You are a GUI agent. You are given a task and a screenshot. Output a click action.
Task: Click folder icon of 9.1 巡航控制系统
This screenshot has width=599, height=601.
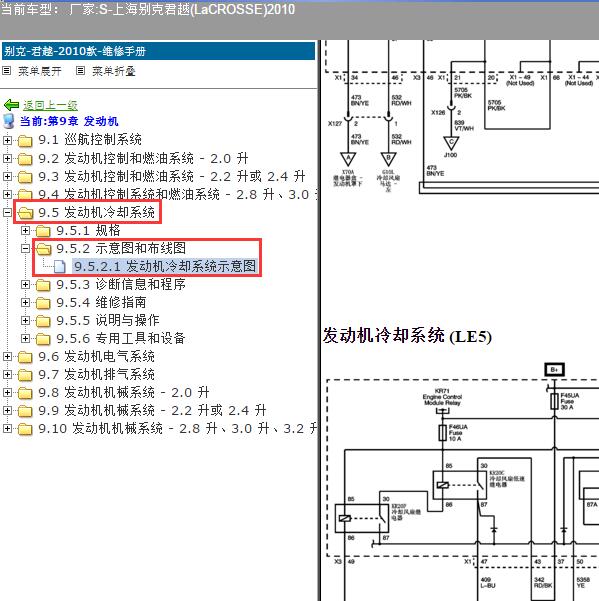[x=25, y=141]
